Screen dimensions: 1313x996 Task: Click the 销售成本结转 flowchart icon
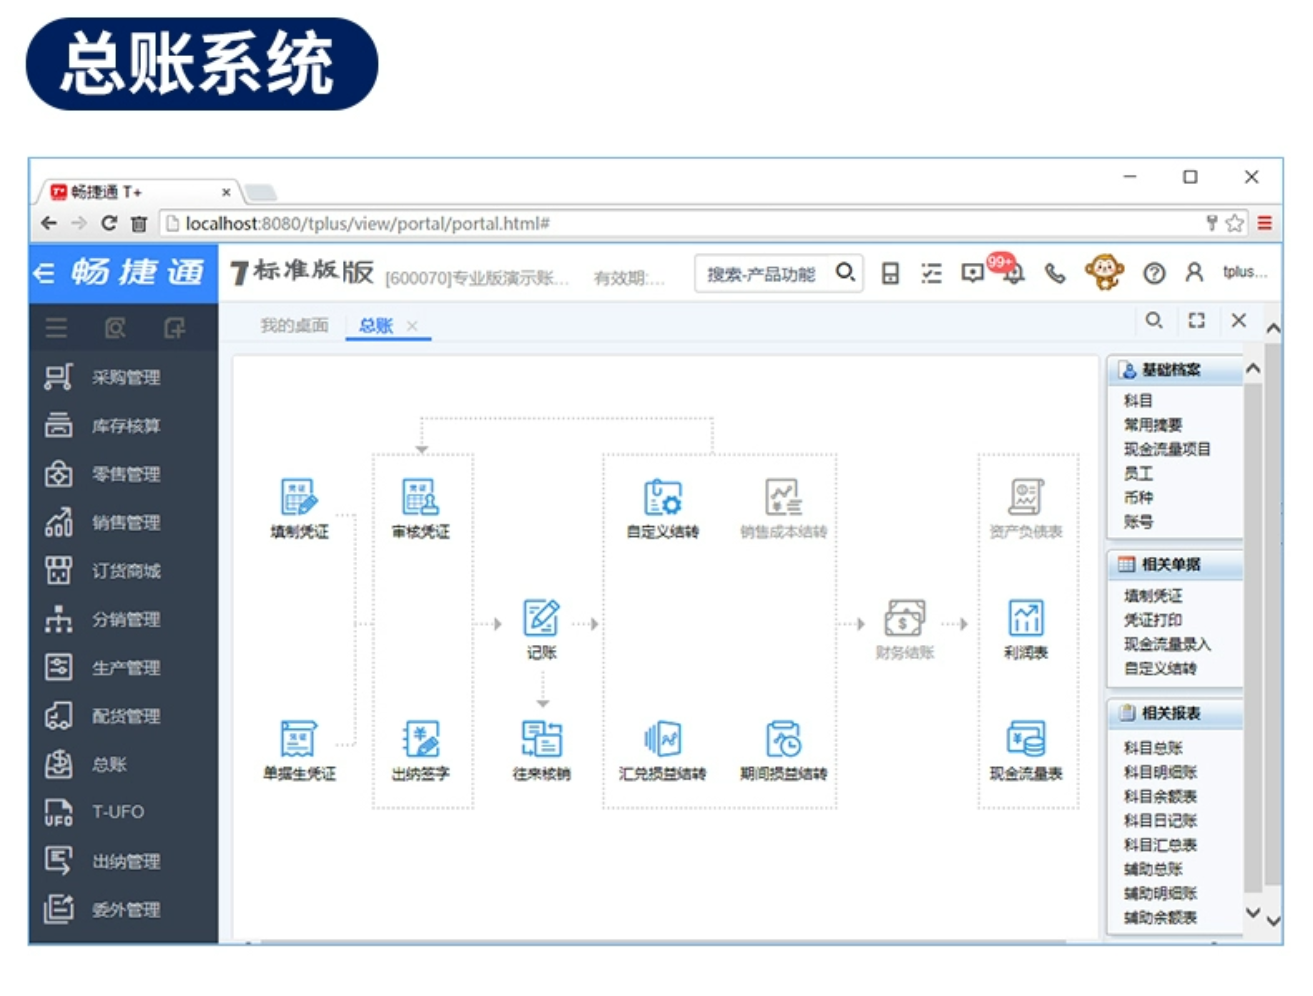tap(783, 497)
